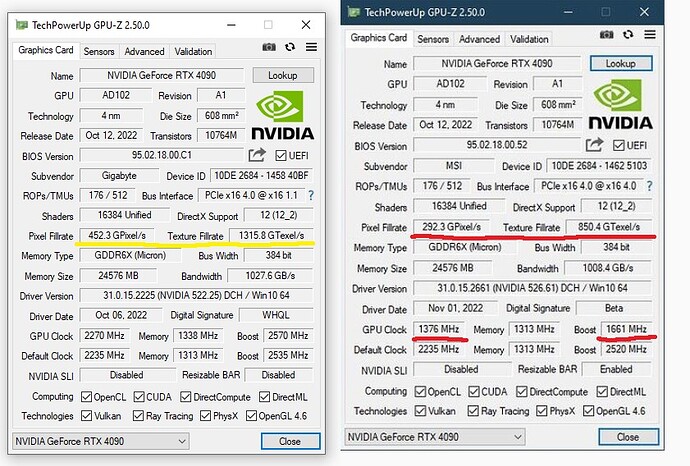Click the Bus Interface question mark in the MSI window
The image size is (690, 466).
650,186
